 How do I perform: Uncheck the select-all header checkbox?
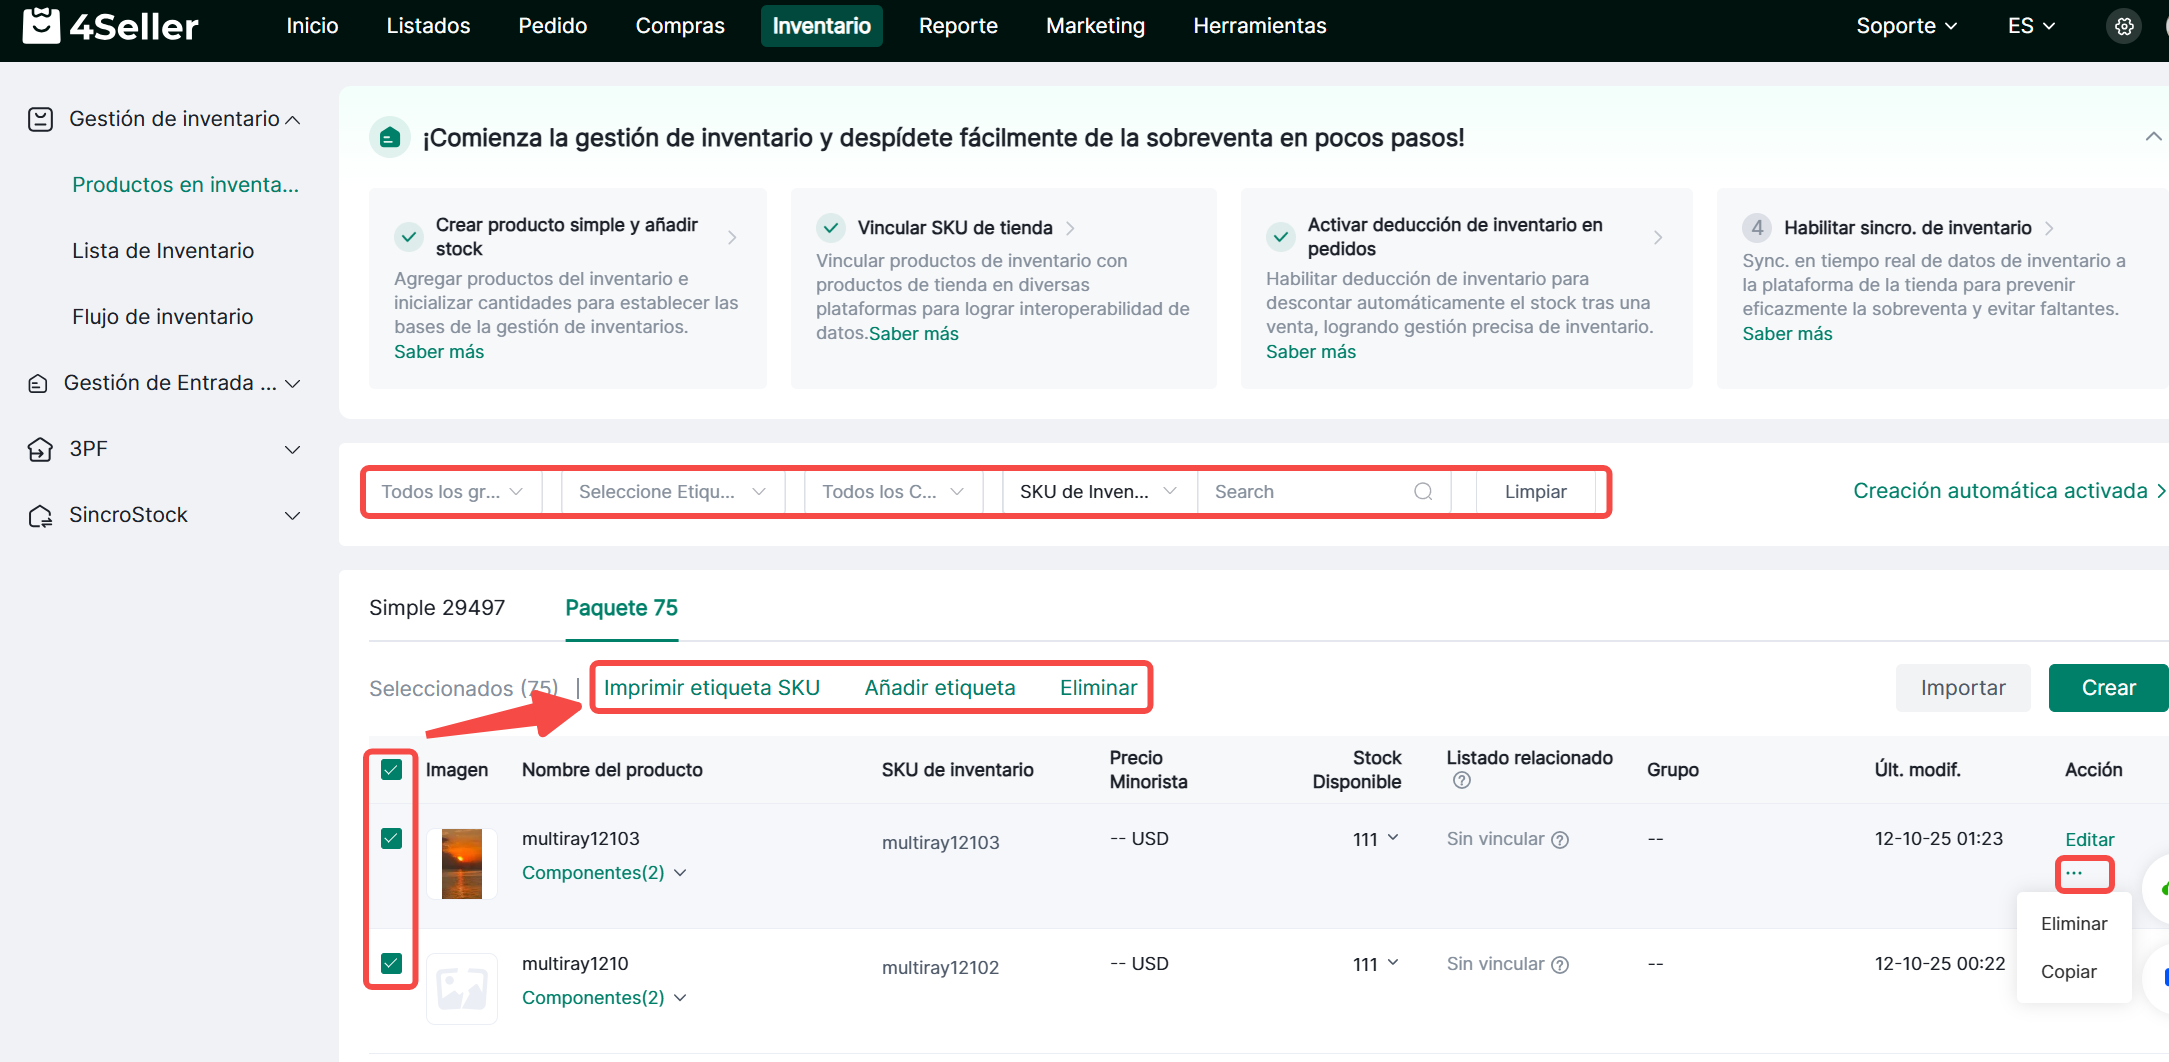tap(391, 769)
